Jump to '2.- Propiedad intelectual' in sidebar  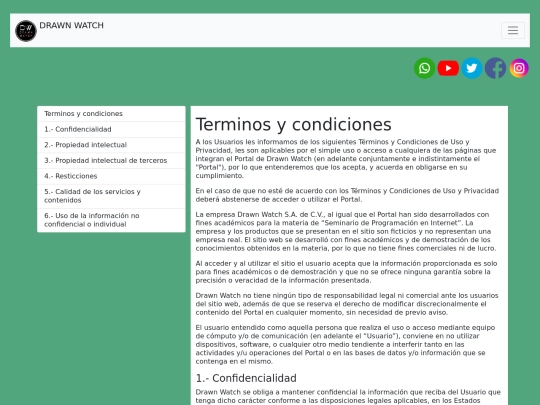[x=111, y=145]
